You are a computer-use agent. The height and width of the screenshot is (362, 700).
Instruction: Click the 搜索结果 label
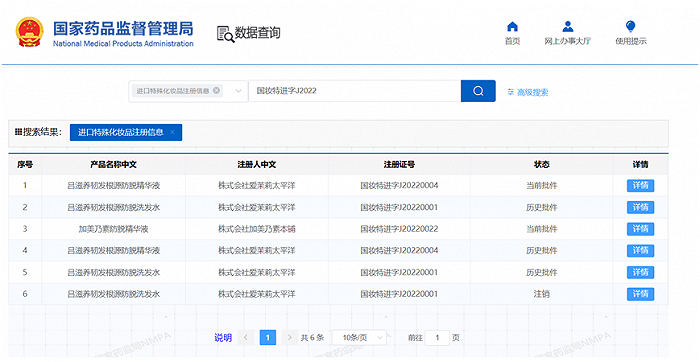(38, 133)
